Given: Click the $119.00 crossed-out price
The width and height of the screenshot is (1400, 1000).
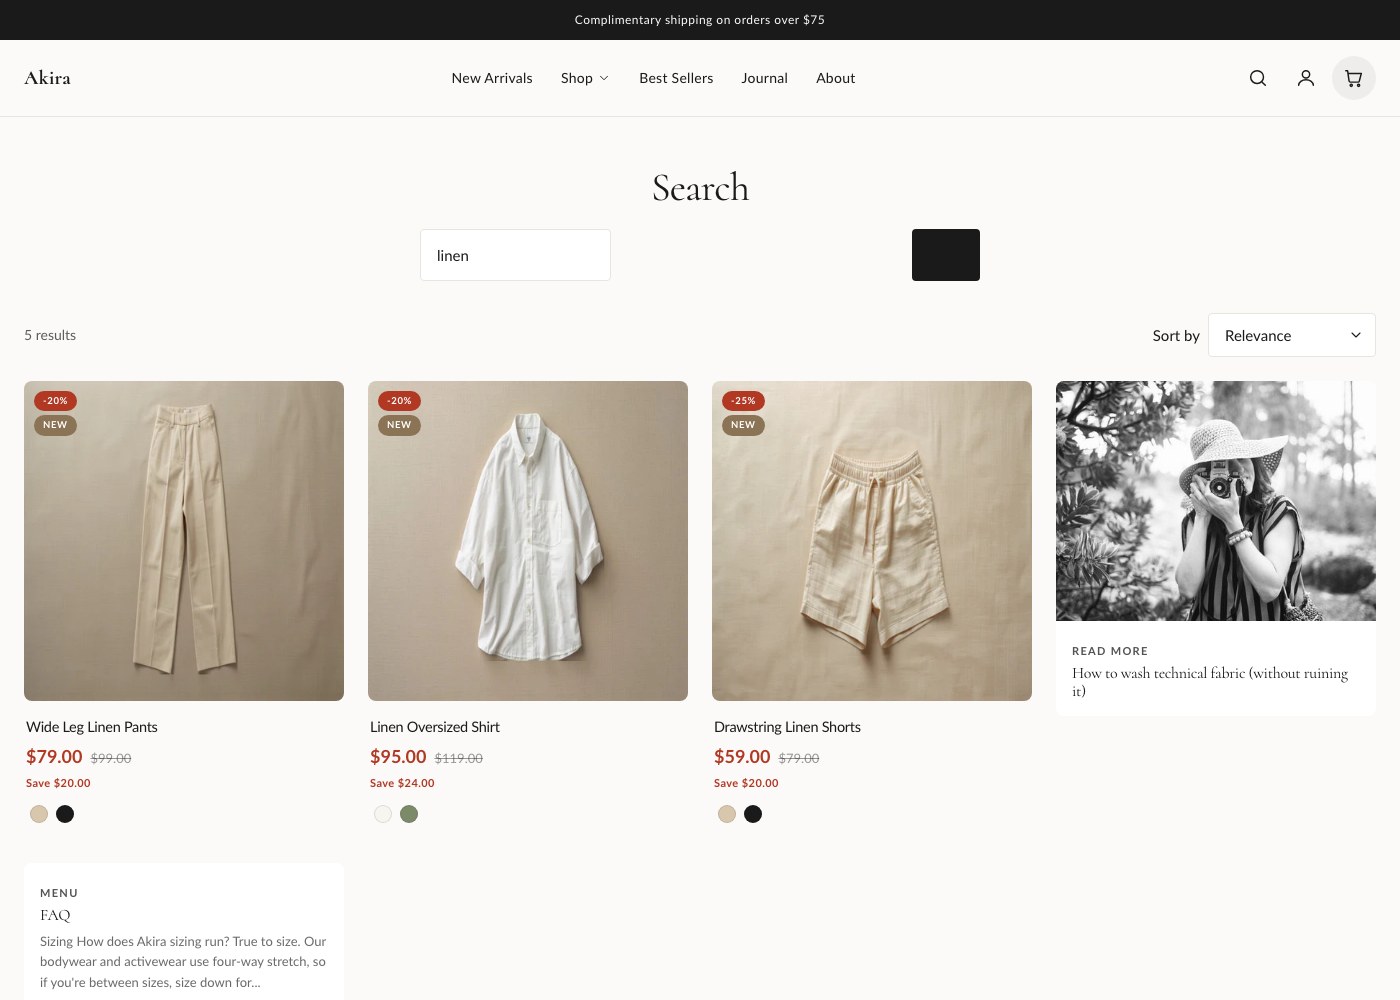Looking at the screenshot, I should click(x=459, y=758).
